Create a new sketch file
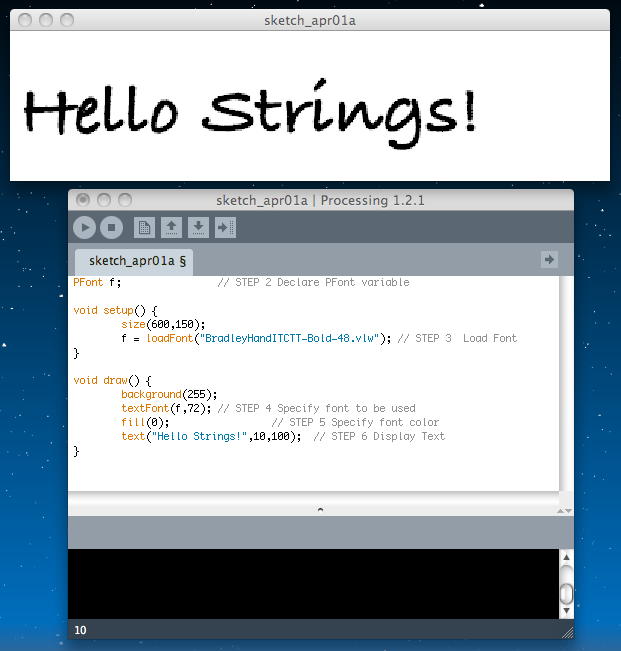This screenshot has height=651, width=621. point(144,228)
